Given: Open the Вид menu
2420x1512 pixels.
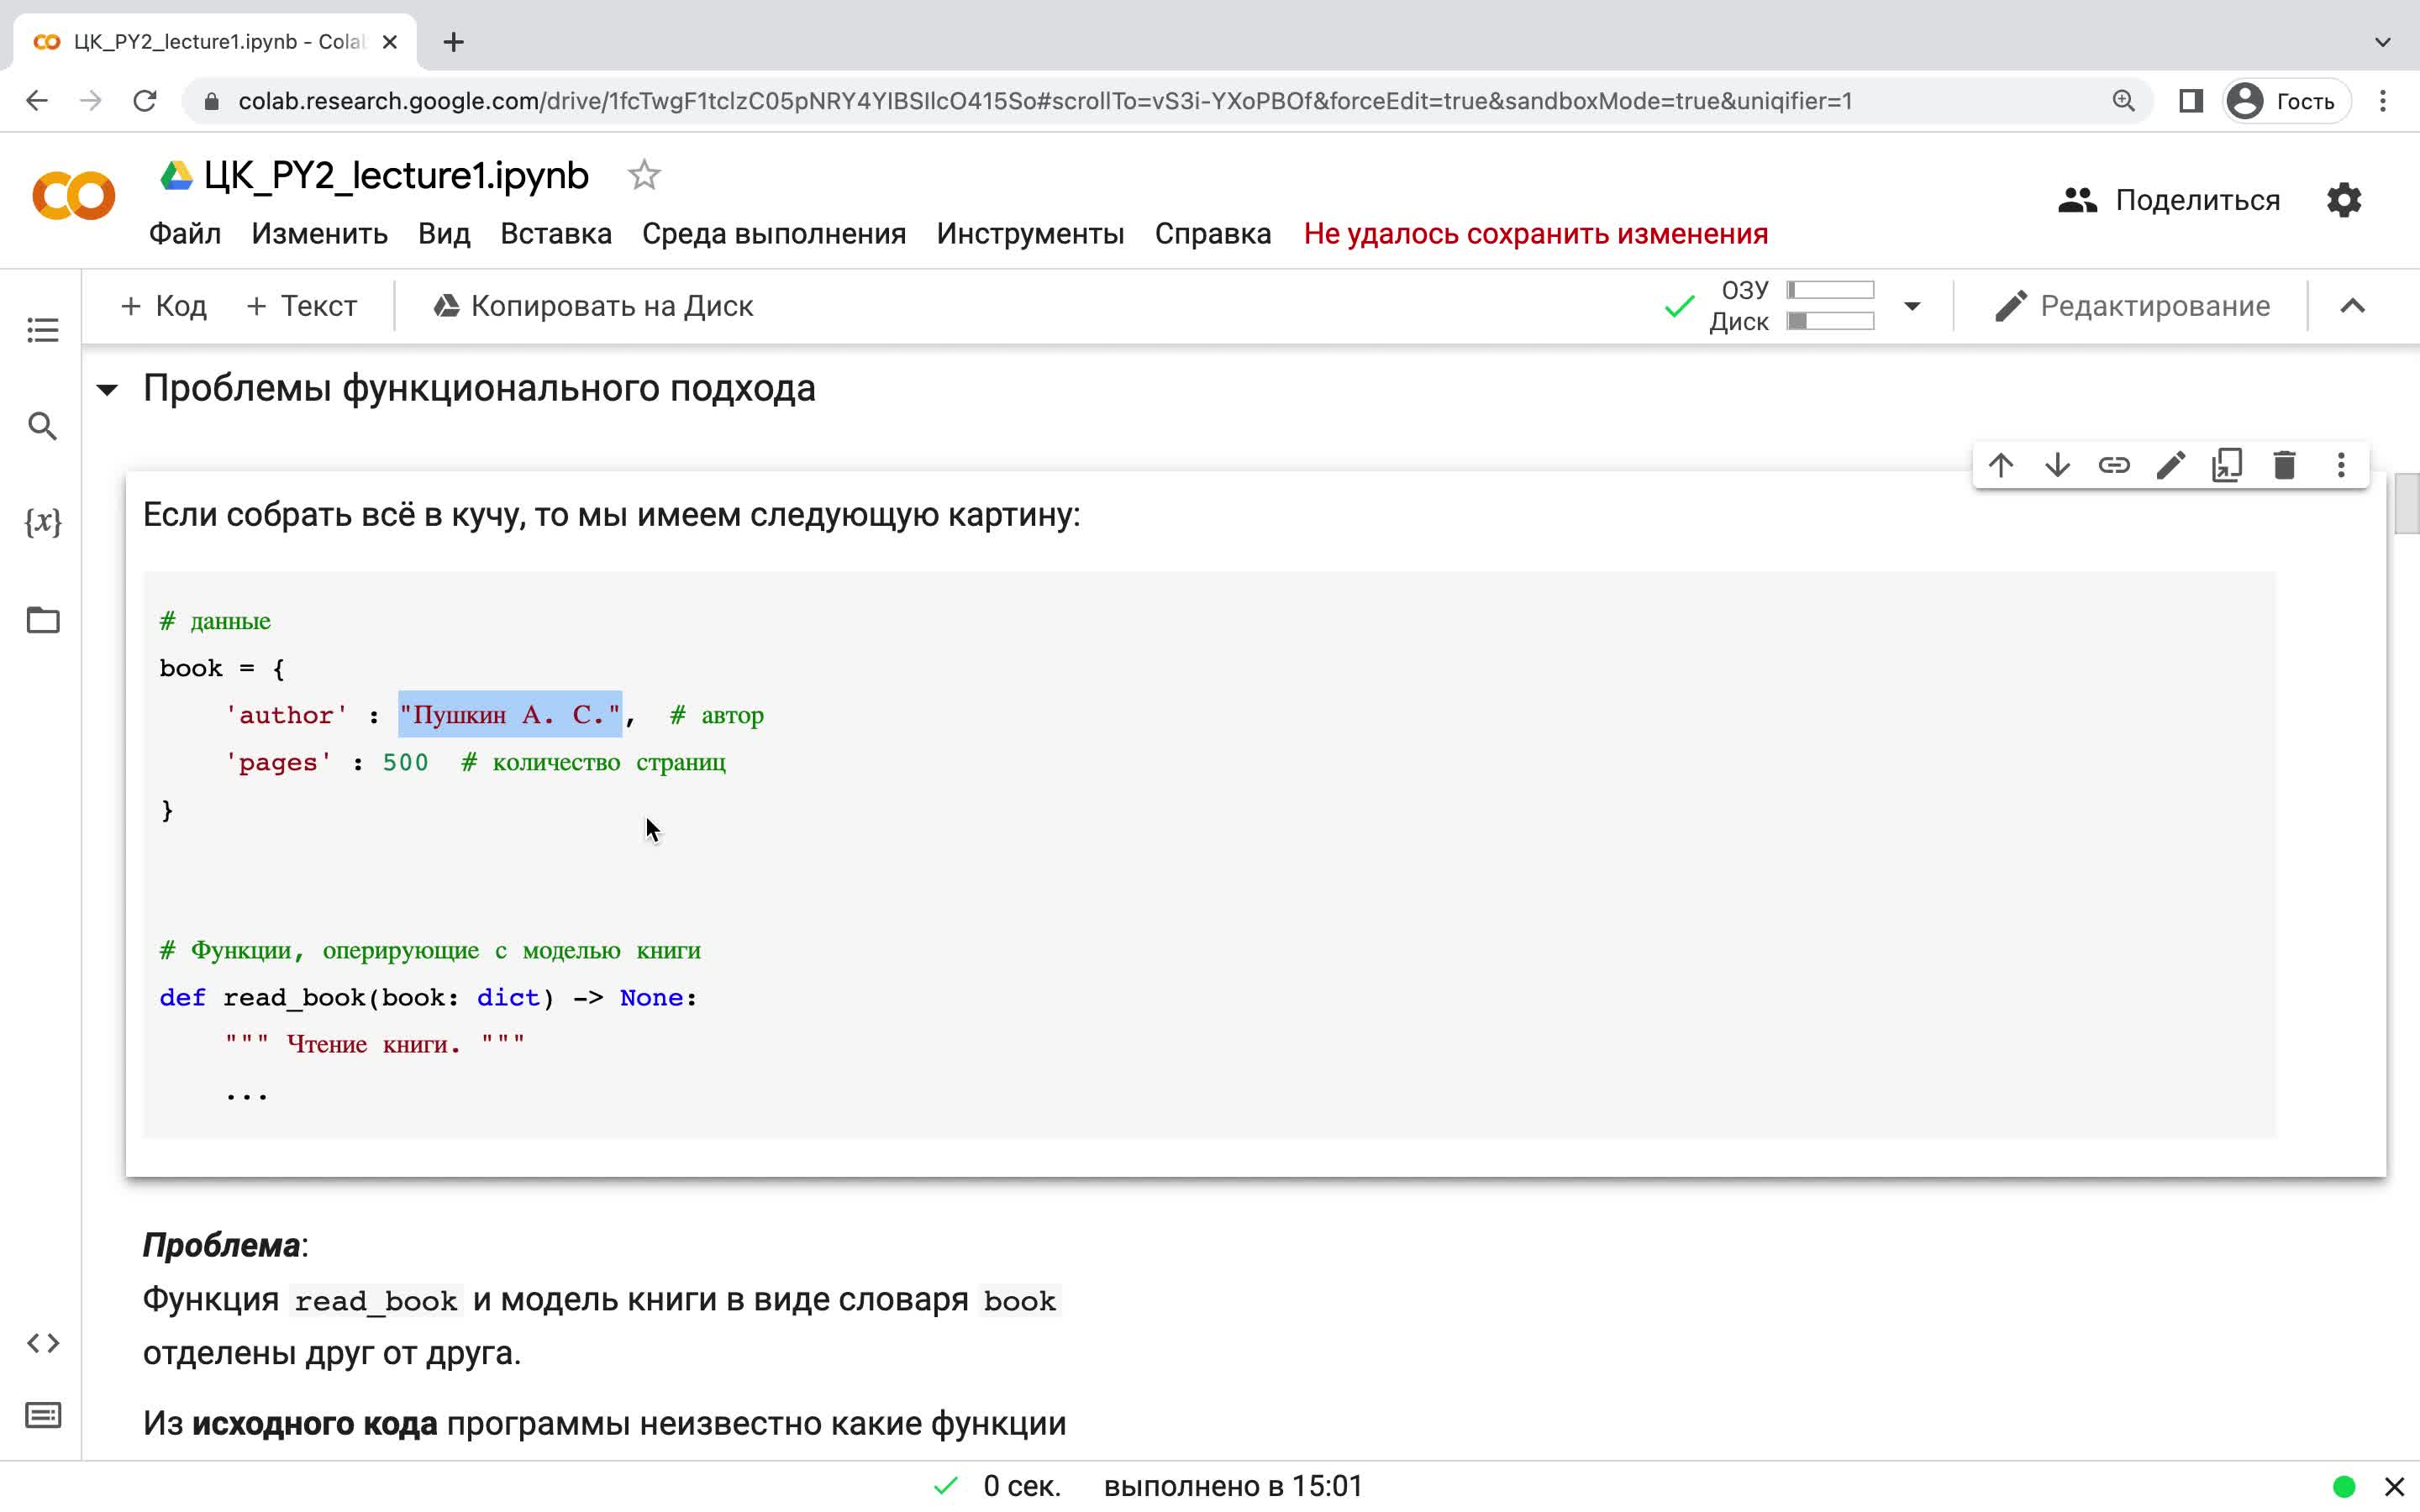Looking at the screenshot, I should pyautogui.click(x=444, y=234).
